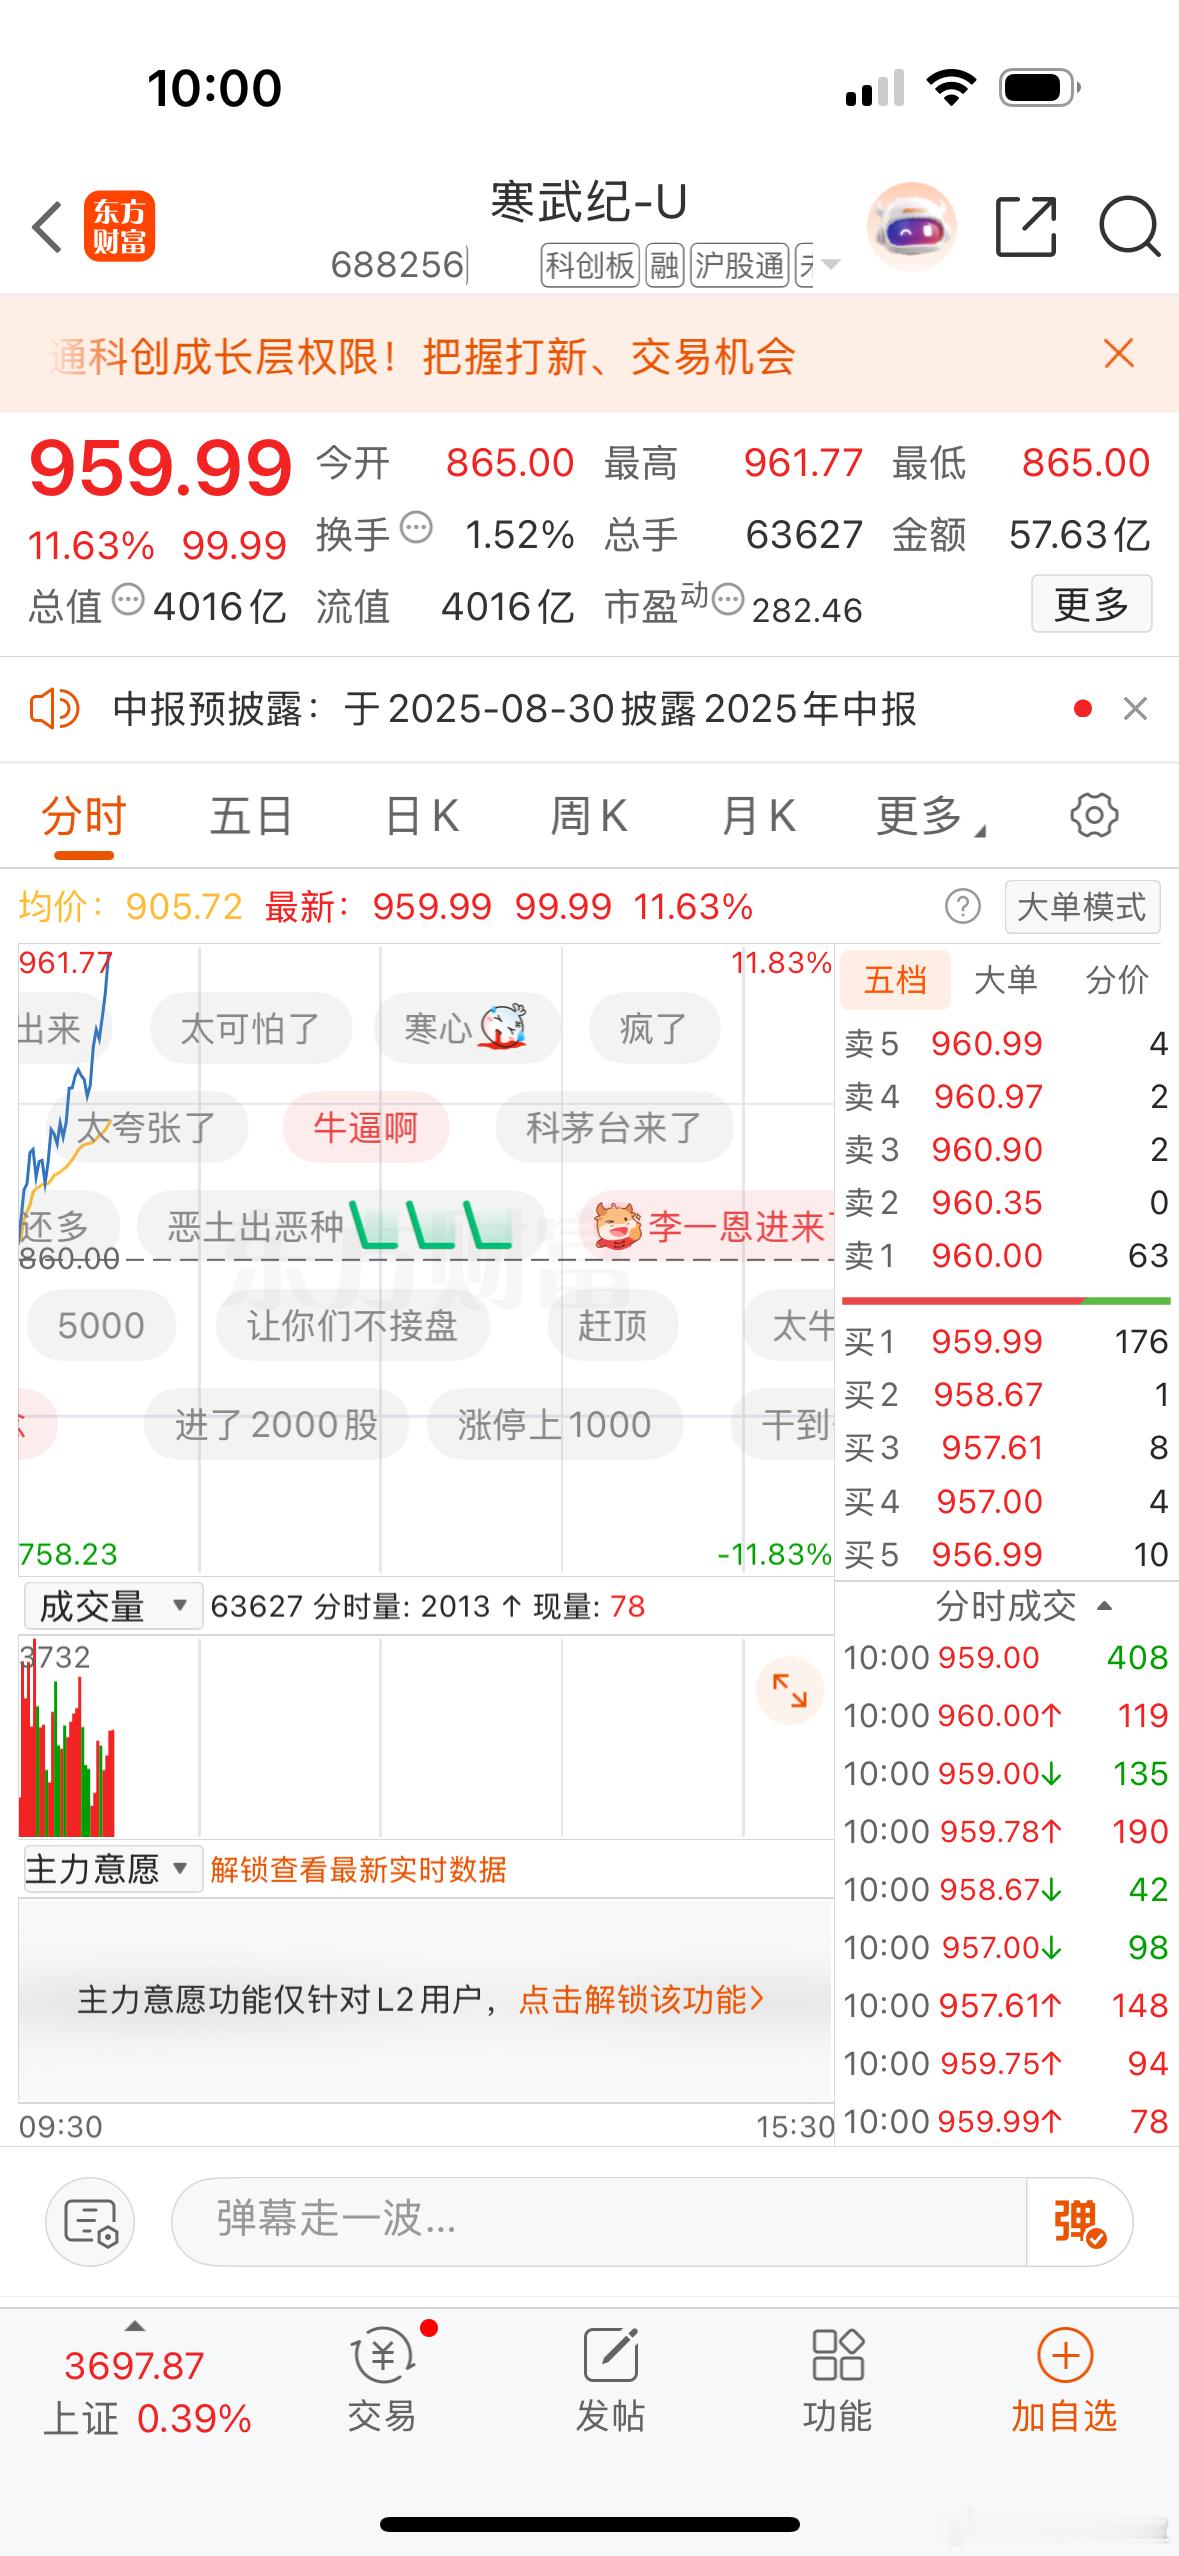
Task: Tap the 让你们不接盘 danmaku bubble
Action: tap(352, 1326)
